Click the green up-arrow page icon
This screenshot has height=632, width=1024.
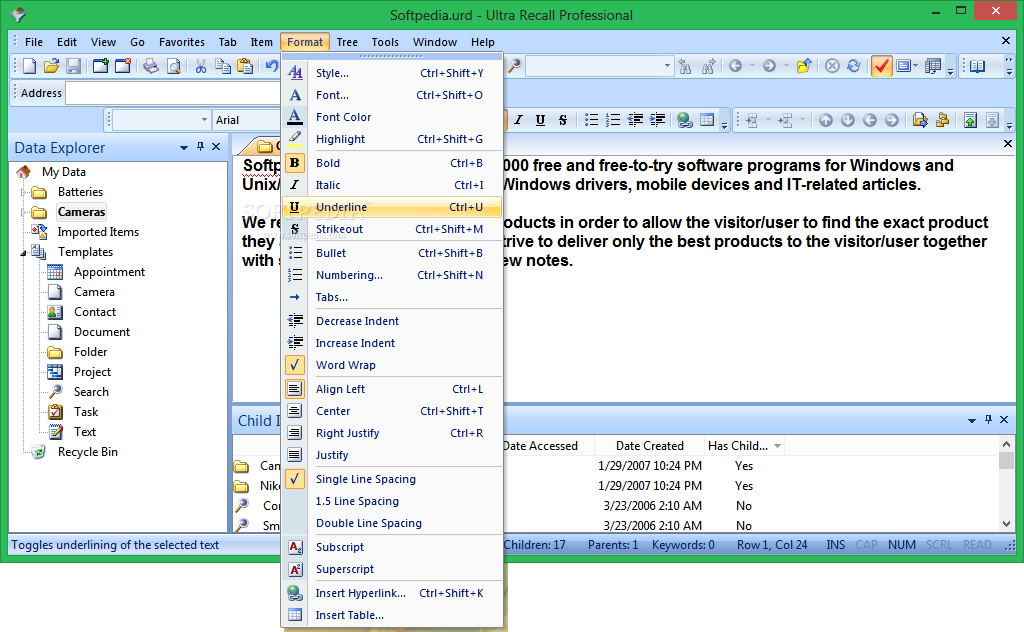click(x=970, y=120)
